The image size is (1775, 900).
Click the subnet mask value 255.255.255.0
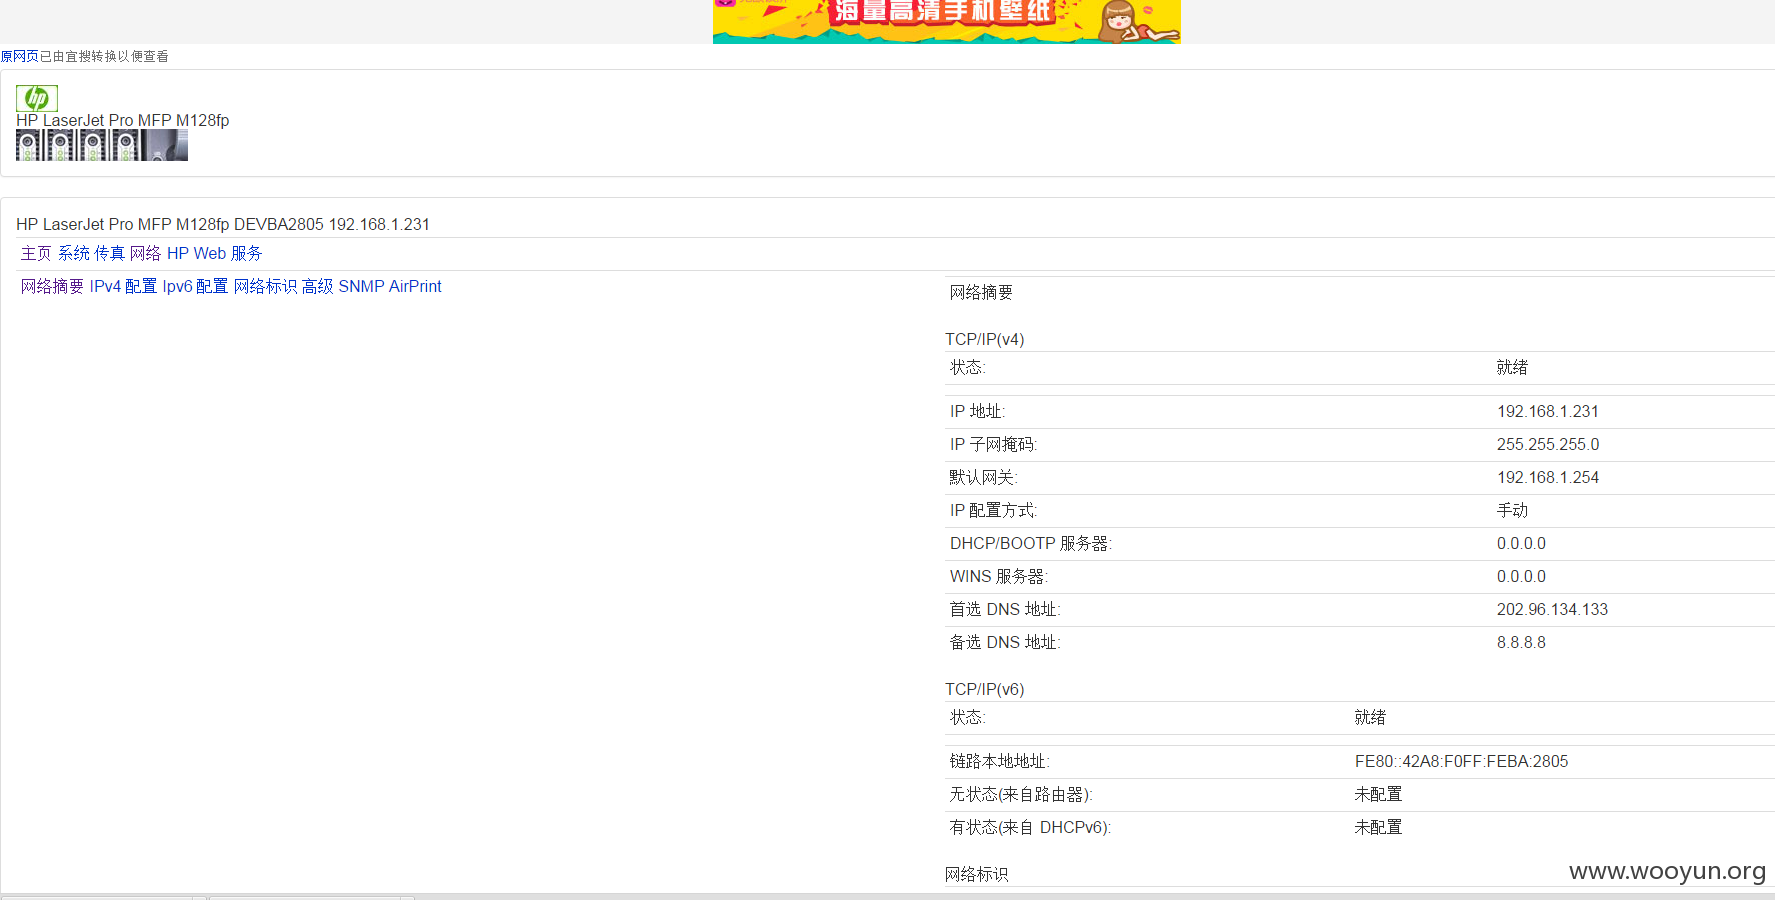click(1548, 445)
